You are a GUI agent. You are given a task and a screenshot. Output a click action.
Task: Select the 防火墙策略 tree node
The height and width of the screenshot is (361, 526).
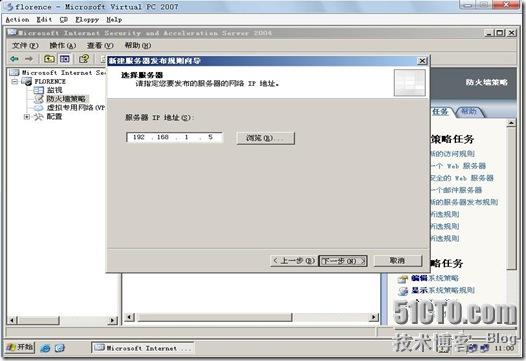tap(66, 99)
